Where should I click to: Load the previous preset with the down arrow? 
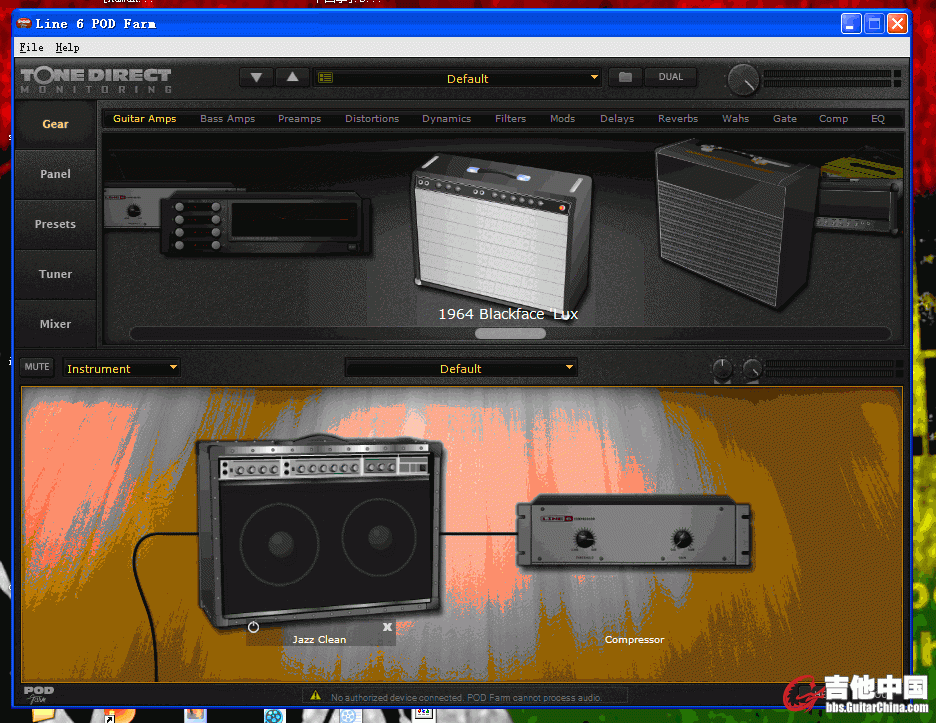256,78
